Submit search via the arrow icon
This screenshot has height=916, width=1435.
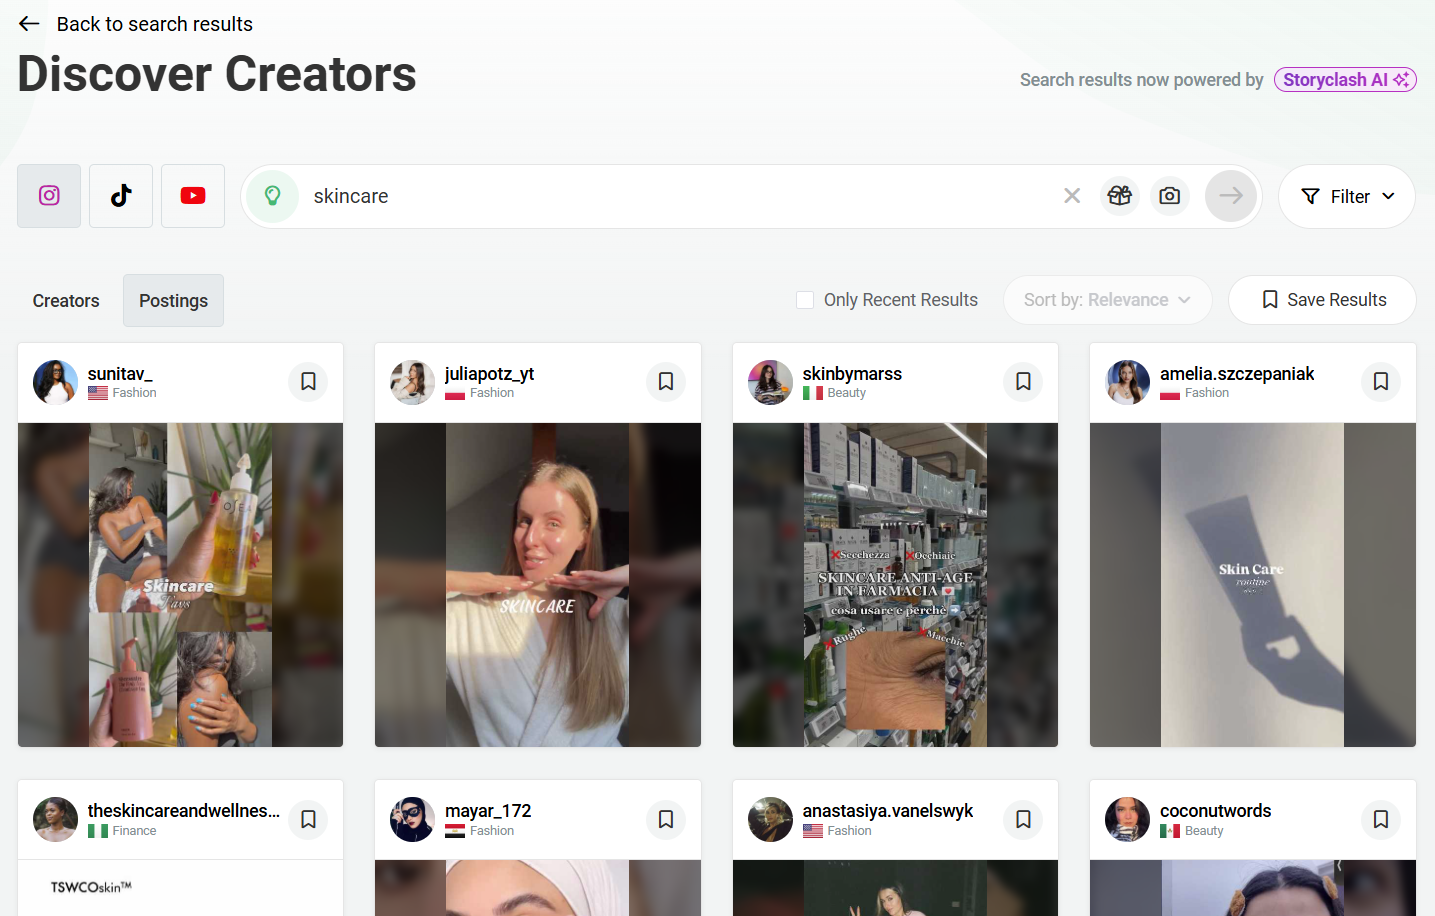[1230, 196]
